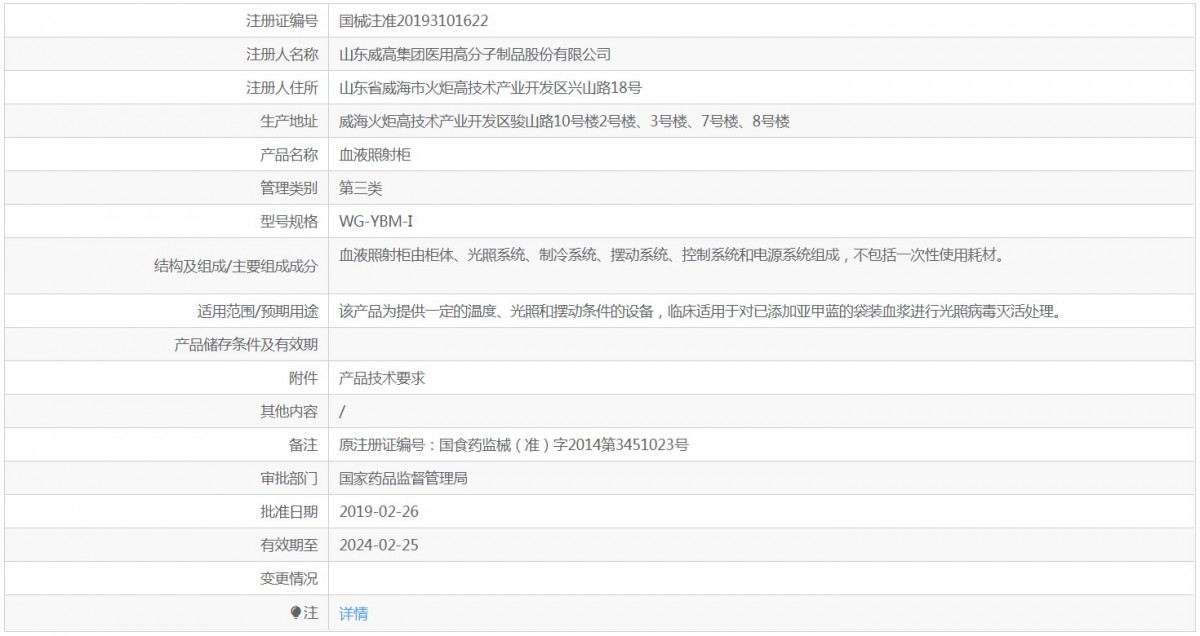Click the 注册证编号 label
The width and height of the screenshot is (1200, 636).
(282, 20)
